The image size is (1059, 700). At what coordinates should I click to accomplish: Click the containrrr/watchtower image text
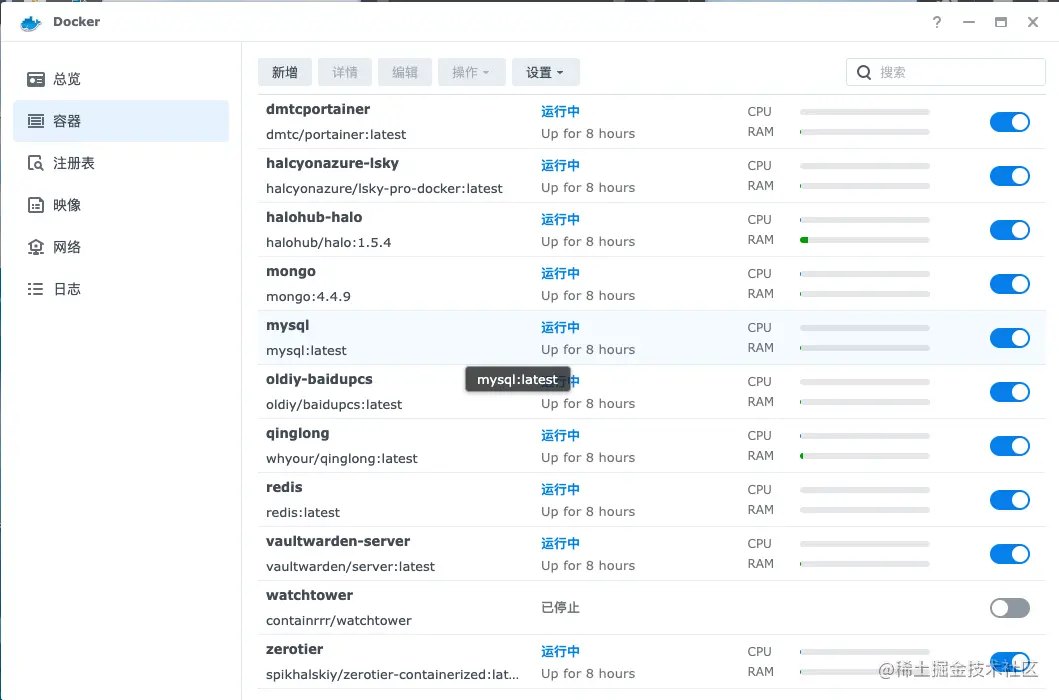(x=338, y=621)
